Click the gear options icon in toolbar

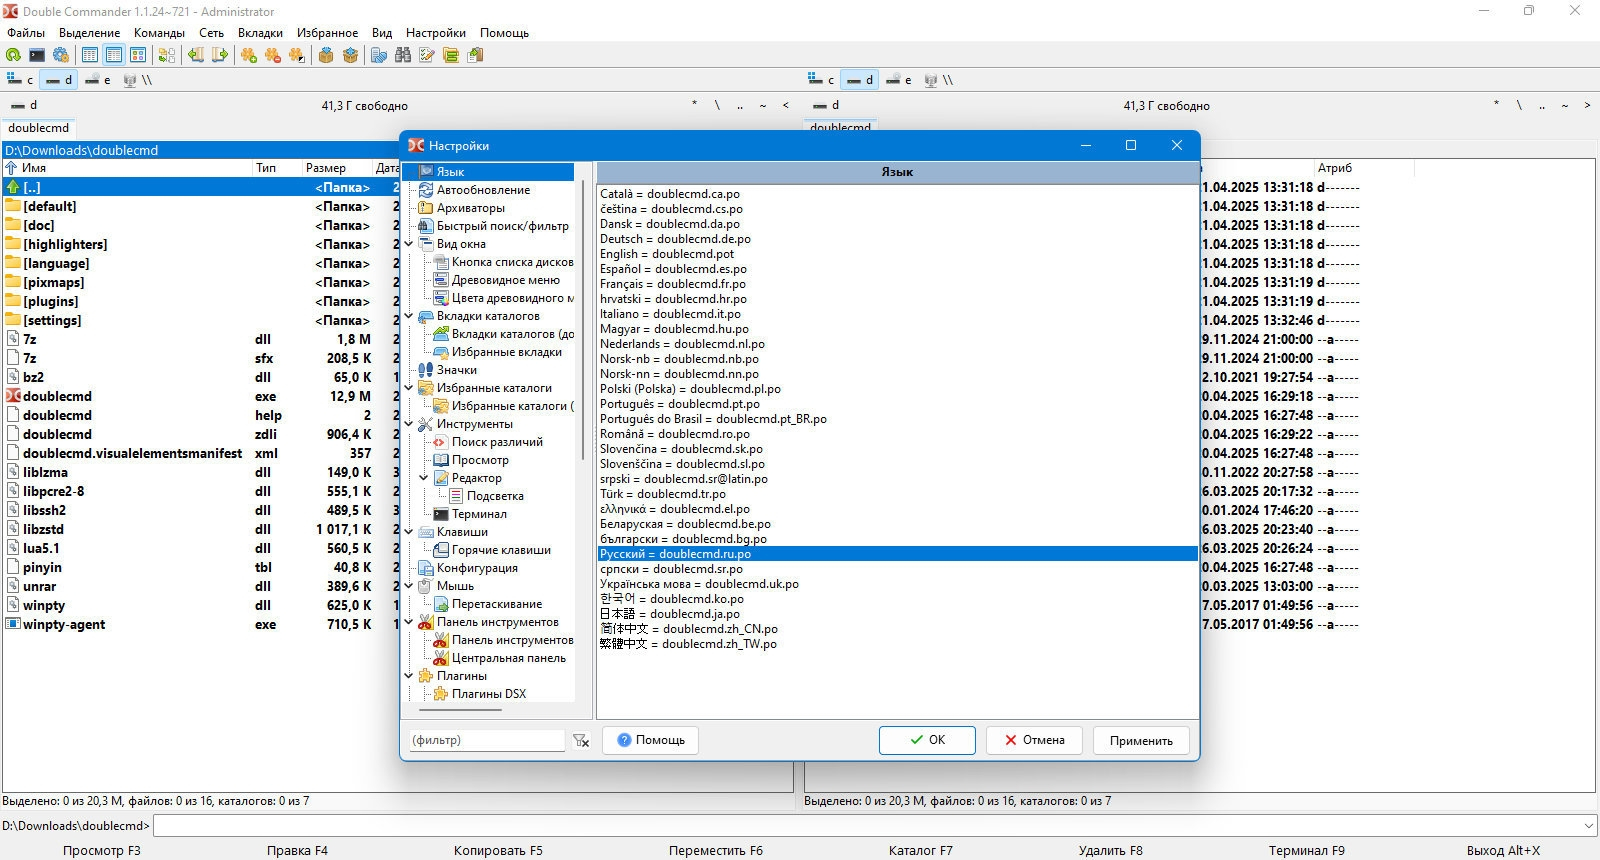point(61,55)
